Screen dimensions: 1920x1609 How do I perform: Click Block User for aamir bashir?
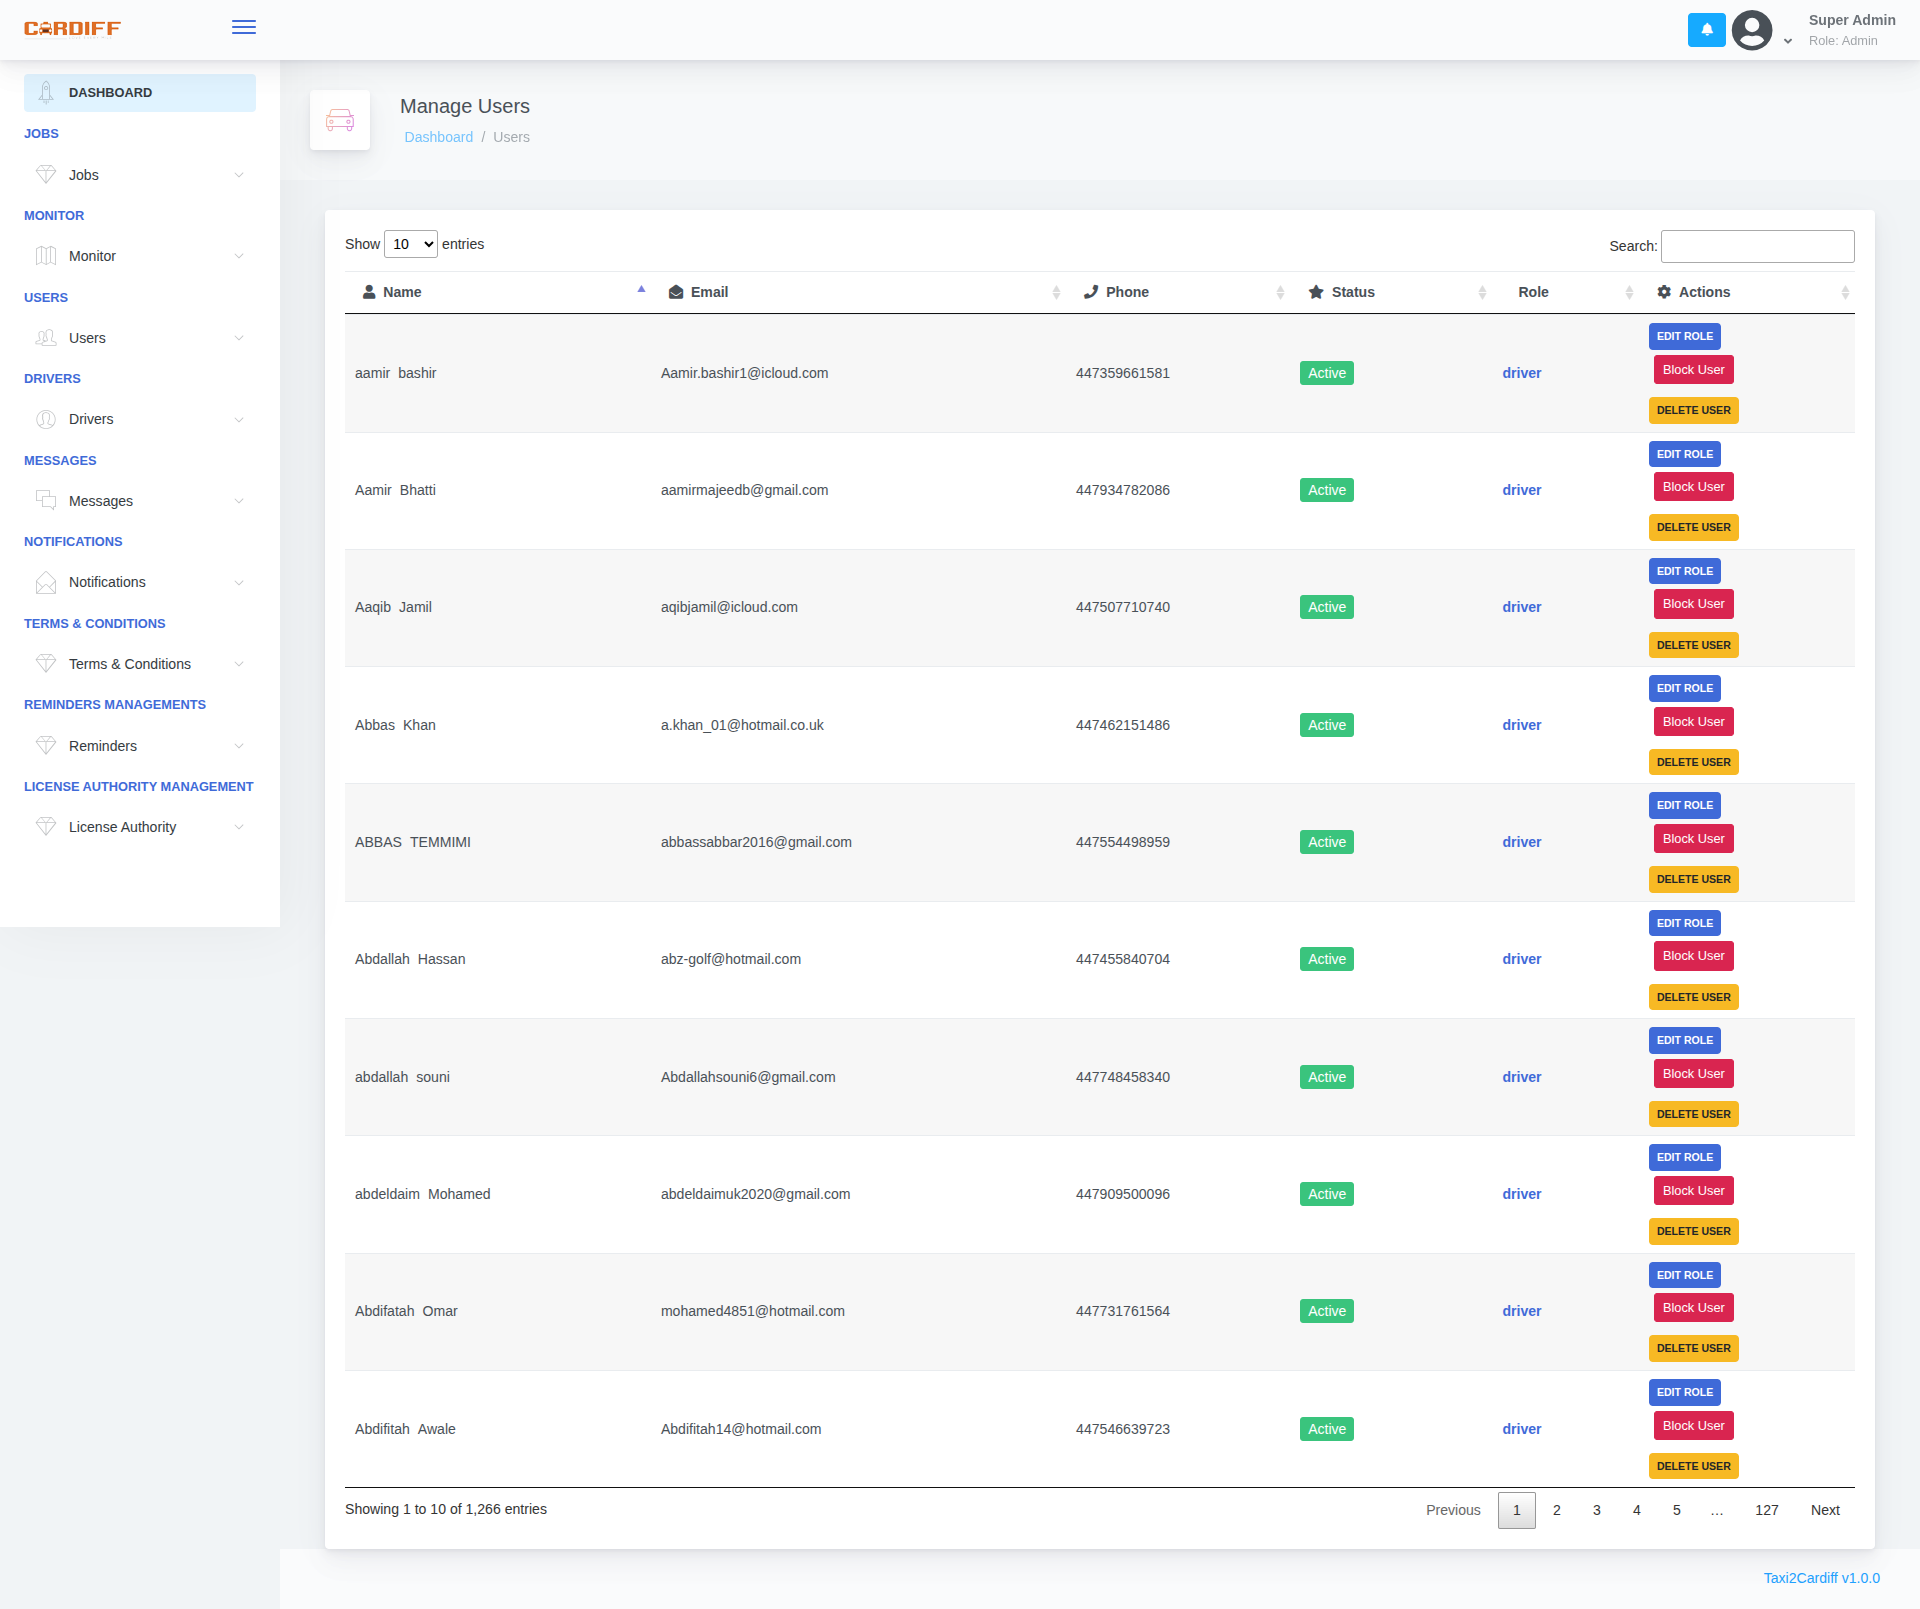(1693, 370)
